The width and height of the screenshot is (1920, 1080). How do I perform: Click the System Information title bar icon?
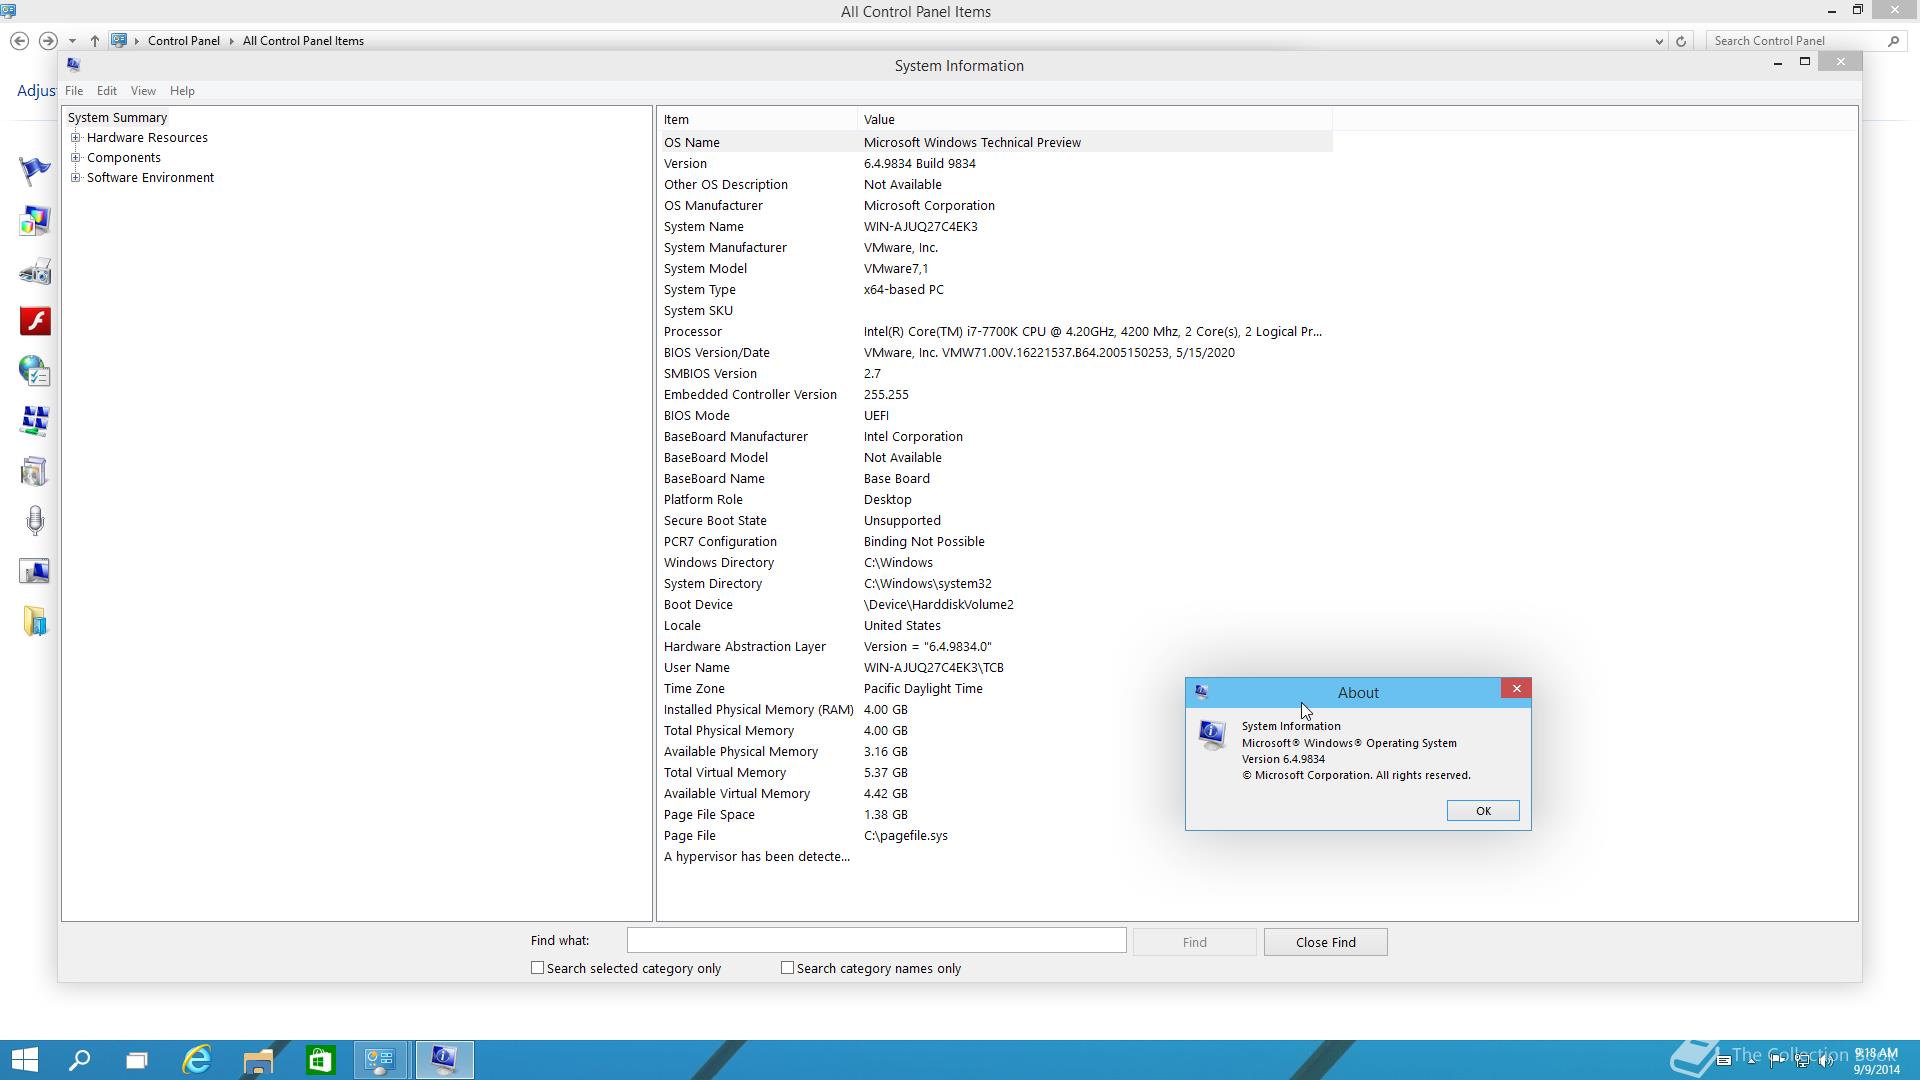[73, 64]
